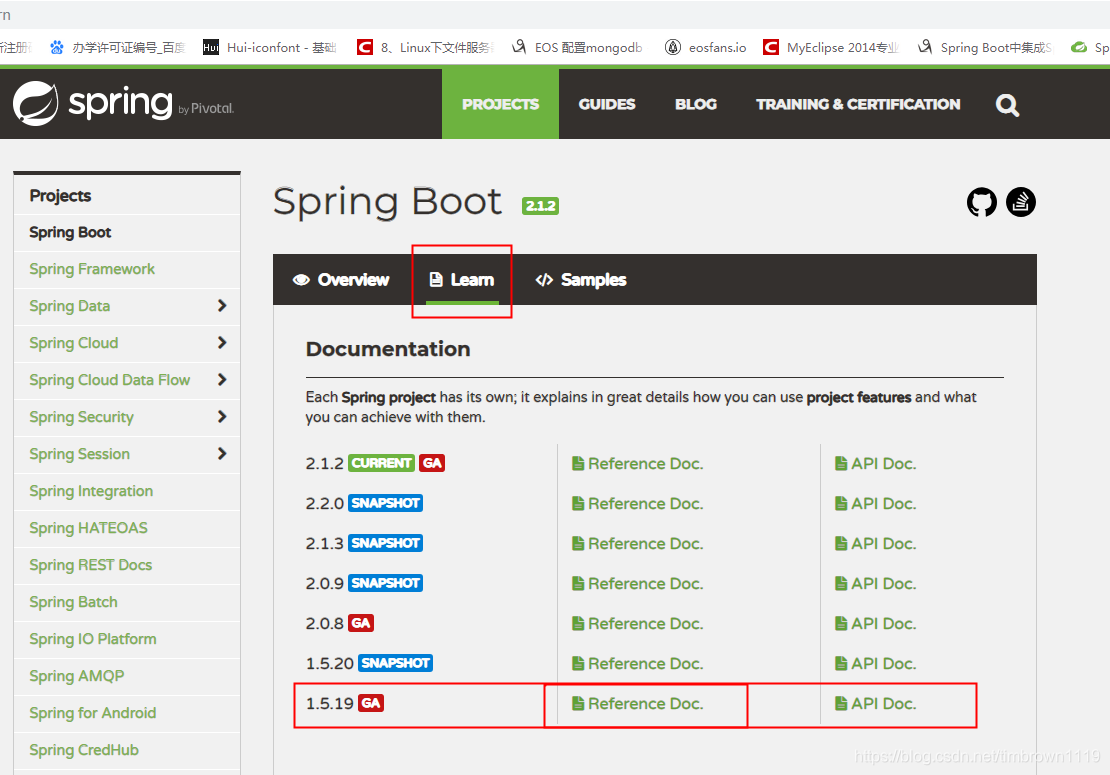The height and width of the screenshot is (775, 1110).
Task: Open Spring CredHub project
Action: point(84,750)
